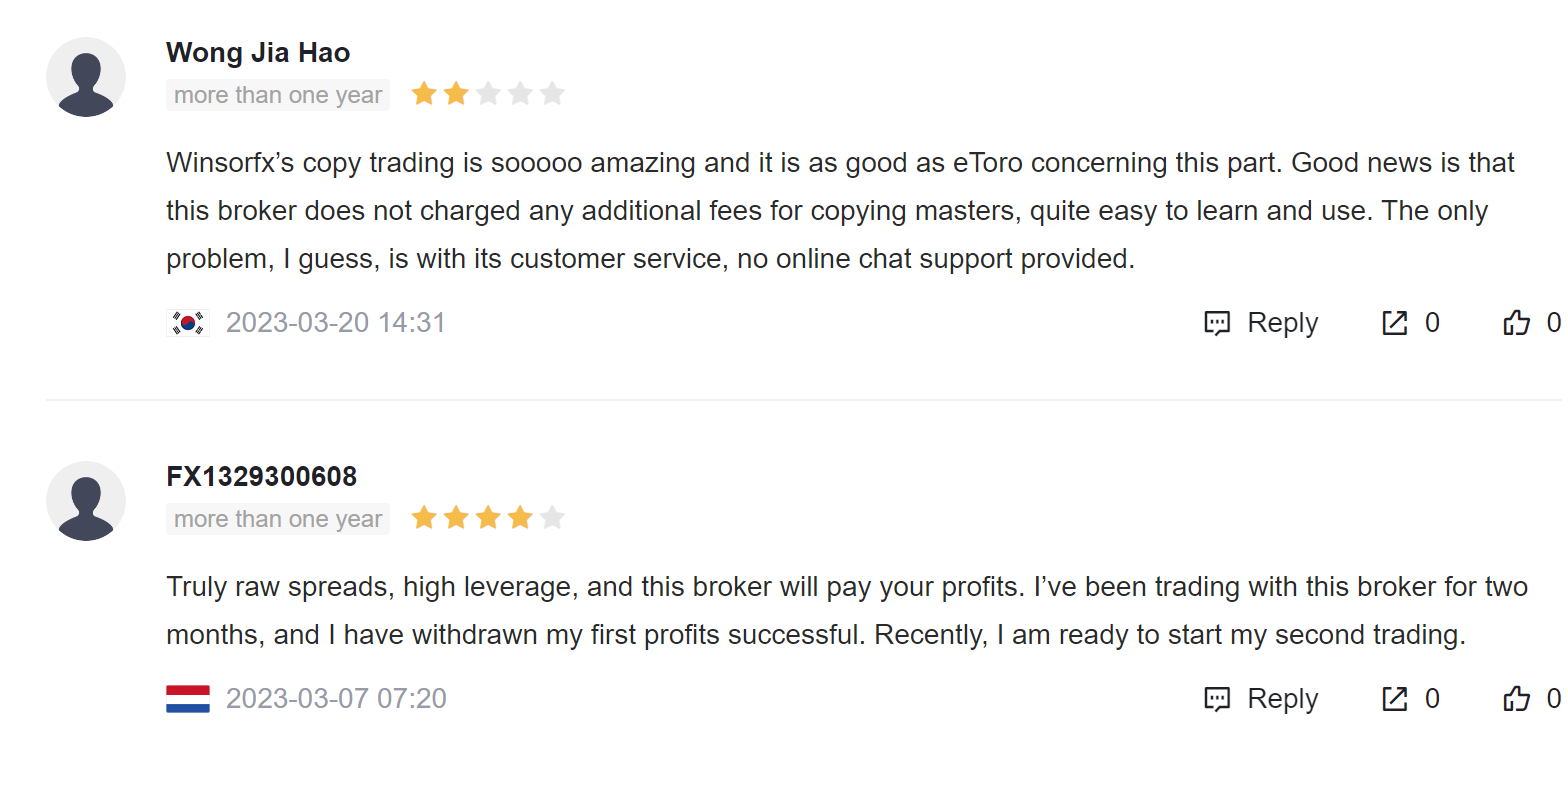This screenshot has width=1568, height=805.
Task: Click the Netherlands flag icon
Action: pos(188,699)
